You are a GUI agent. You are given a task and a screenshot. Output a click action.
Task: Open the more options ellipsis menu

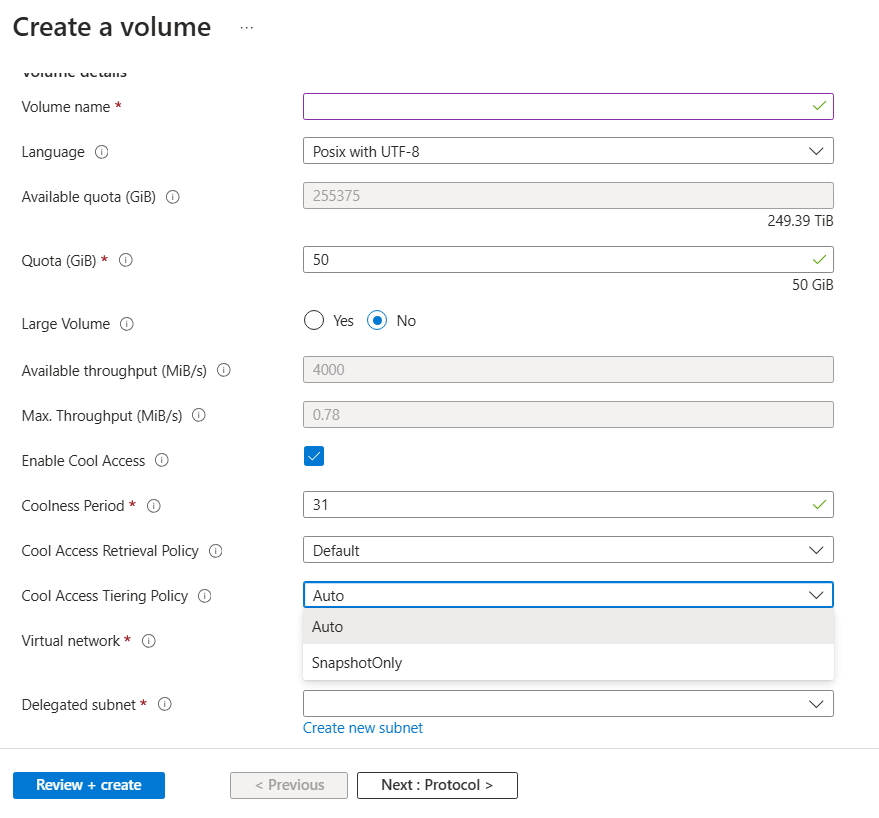(247, 28)
